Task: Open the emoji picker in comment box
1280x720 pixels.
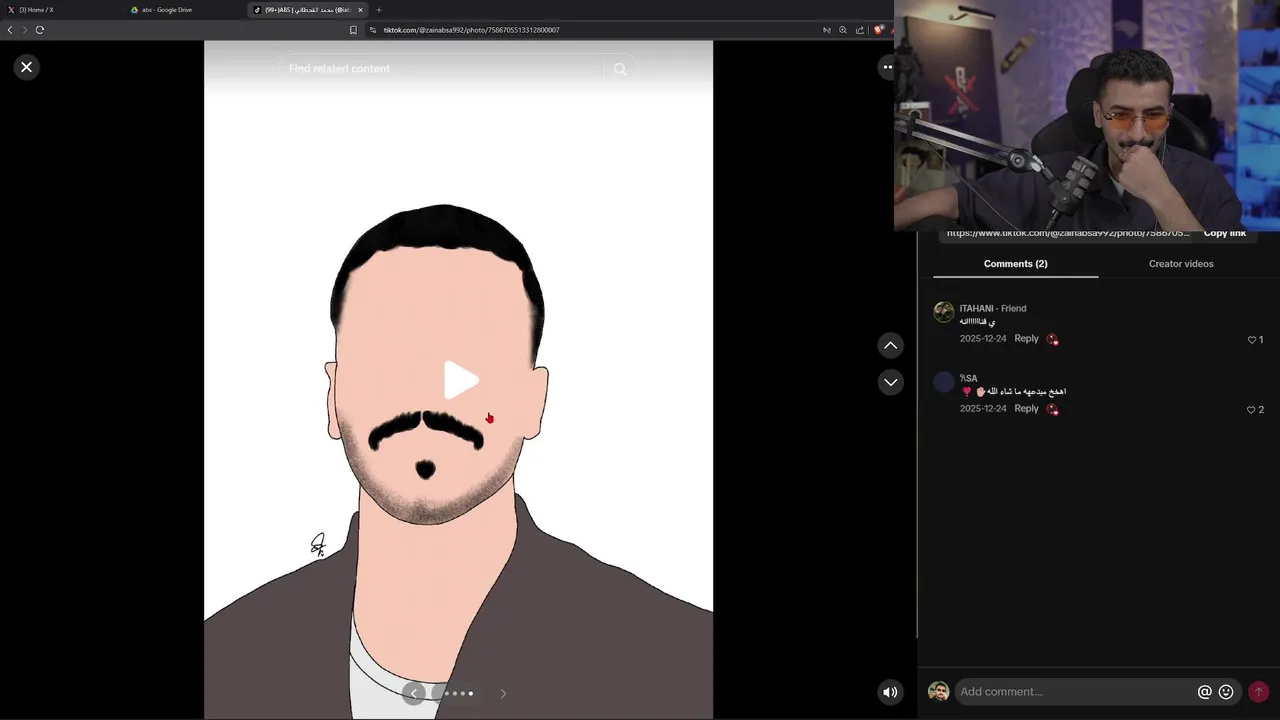Action: 1226,692
